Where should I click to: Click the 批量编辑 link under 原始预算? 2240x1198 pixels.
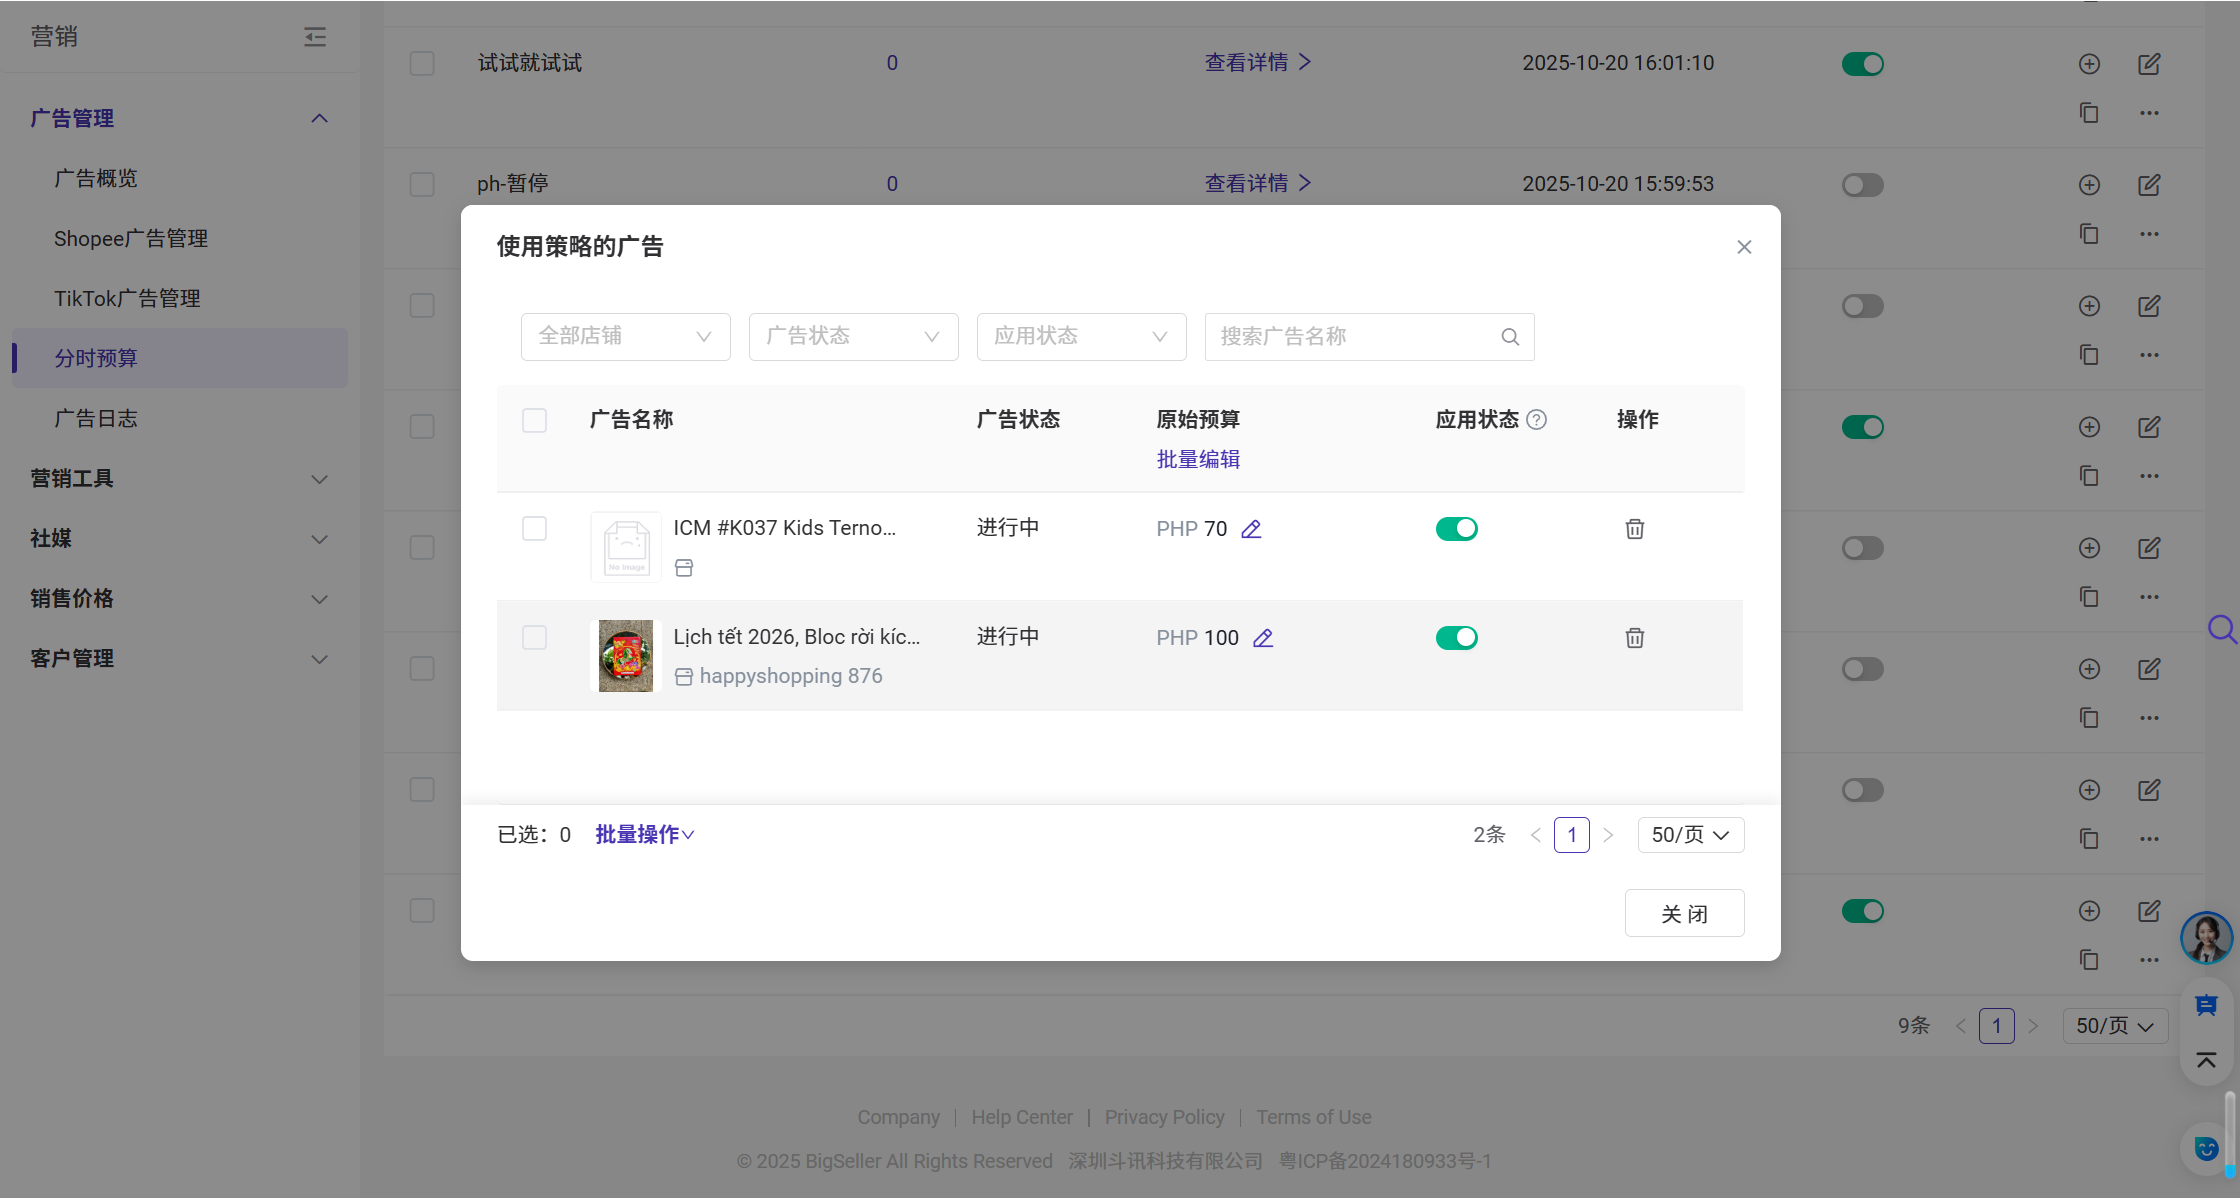(1198, 459)
